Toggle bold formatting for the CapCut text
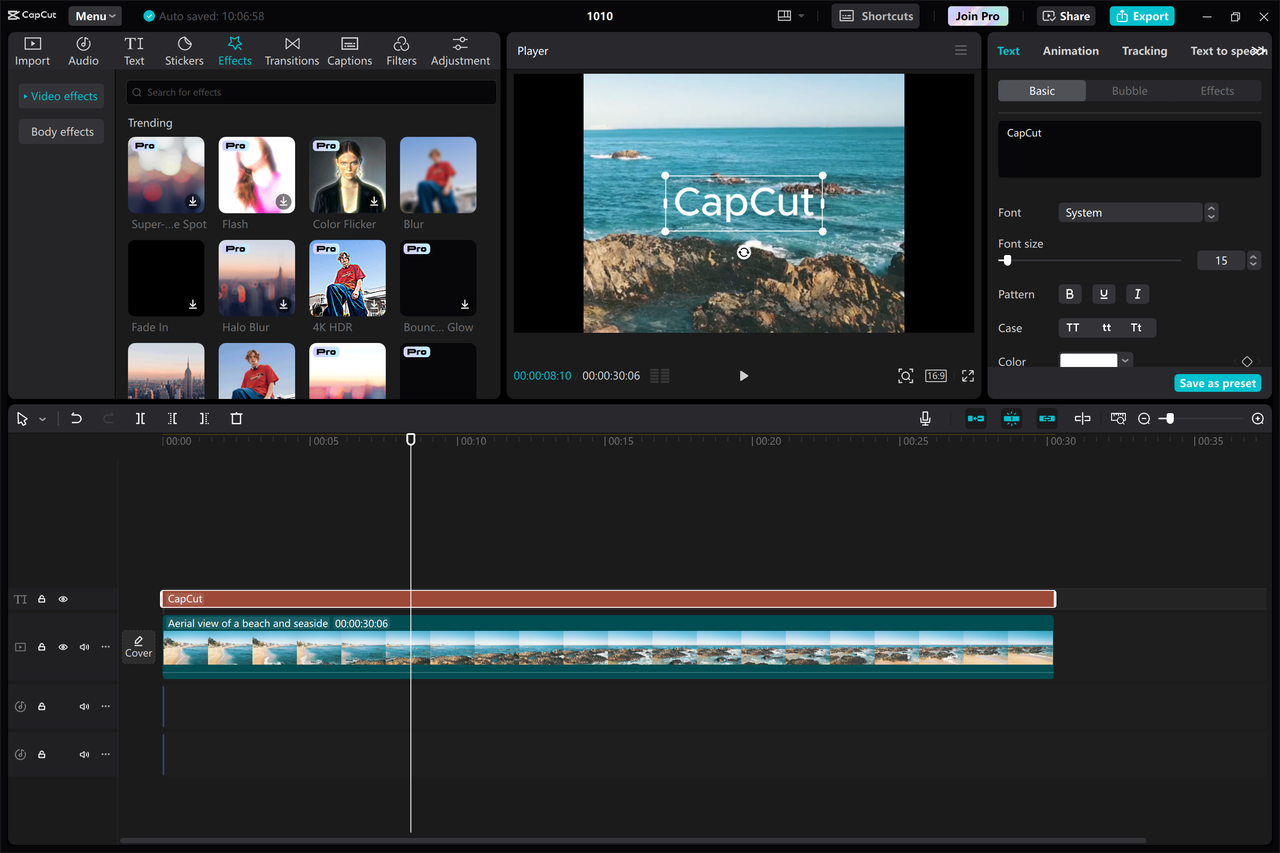 pos(1069,293)
